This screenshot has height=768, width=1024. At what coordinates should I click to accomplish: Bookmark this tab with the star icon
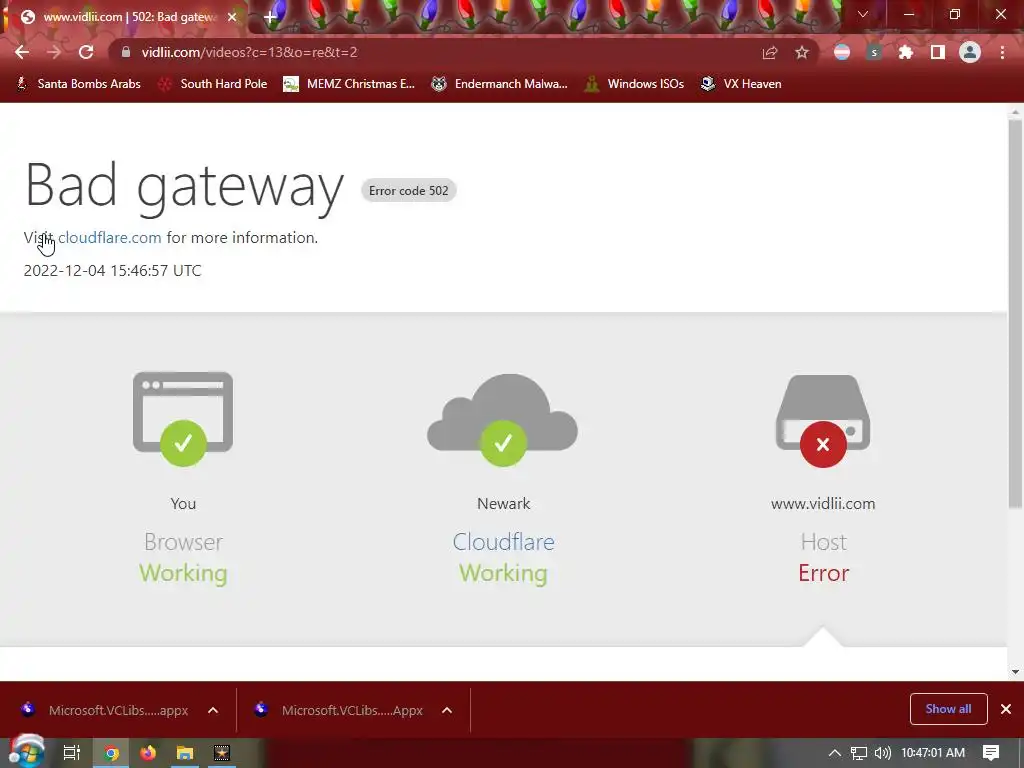tap(802, 52)
